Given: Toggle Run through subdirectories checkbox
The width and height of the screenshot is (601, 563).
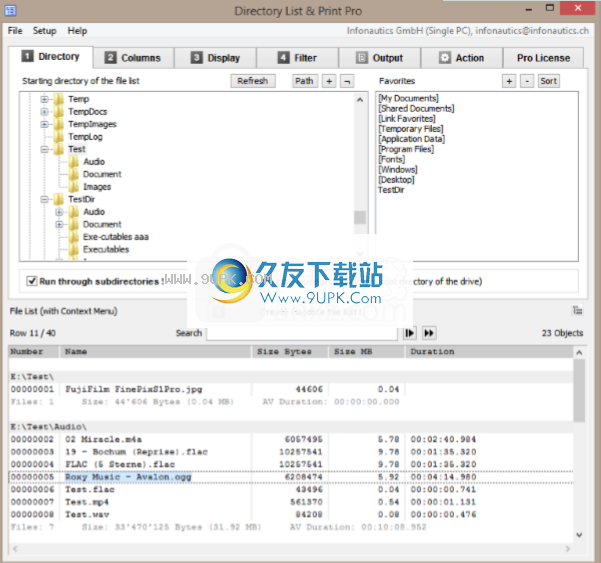Looking at the screenshot, I should [31, 281].
